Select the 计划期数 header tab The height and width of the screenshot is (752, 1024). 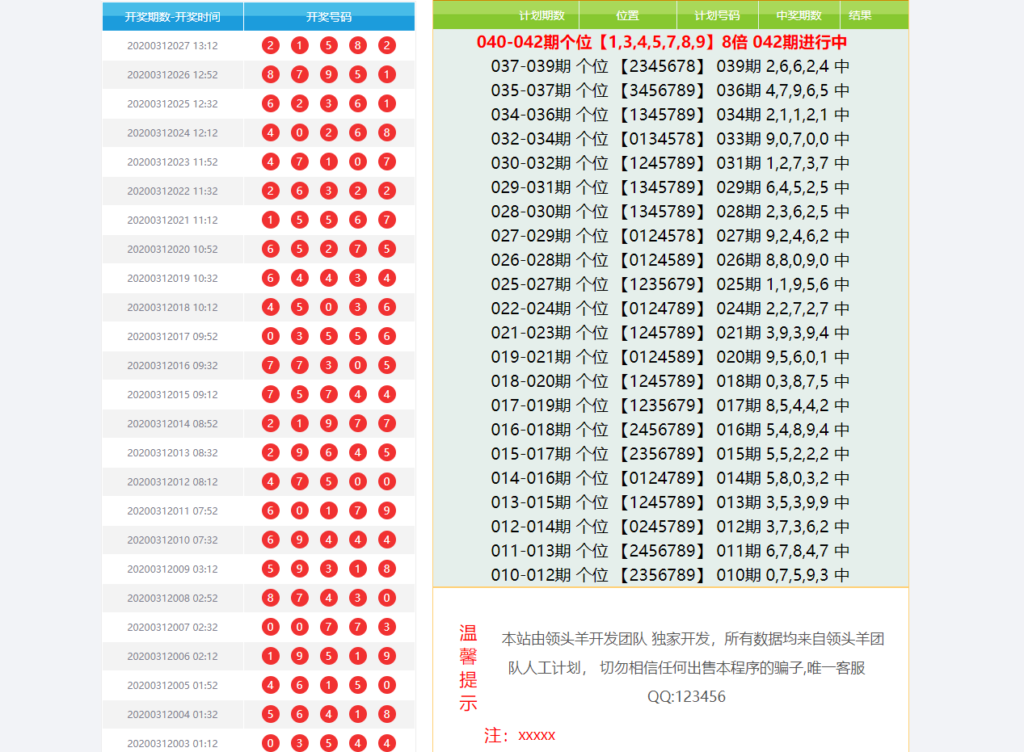click(x=542, y=16)
